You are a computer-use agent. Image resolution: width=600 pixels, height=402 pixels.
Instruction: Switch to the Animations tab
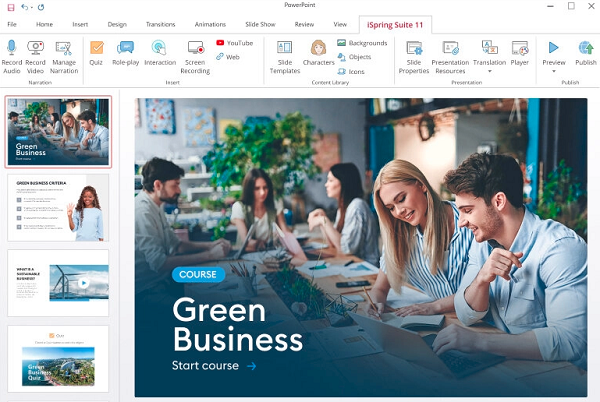209,23
